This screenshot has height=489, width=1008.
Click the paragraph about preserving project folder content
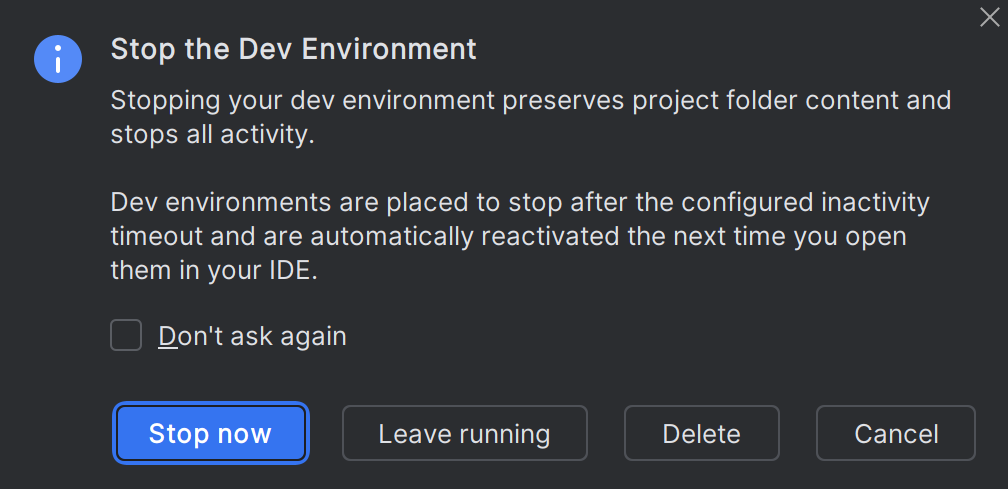530,117
